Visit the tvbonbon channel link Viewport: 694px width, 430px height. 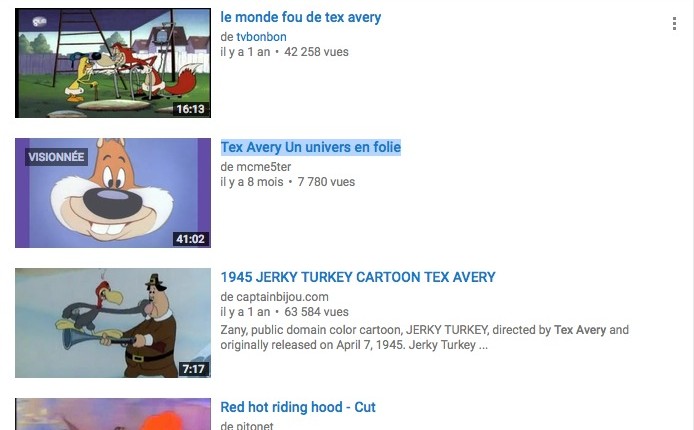click(261, 37)
